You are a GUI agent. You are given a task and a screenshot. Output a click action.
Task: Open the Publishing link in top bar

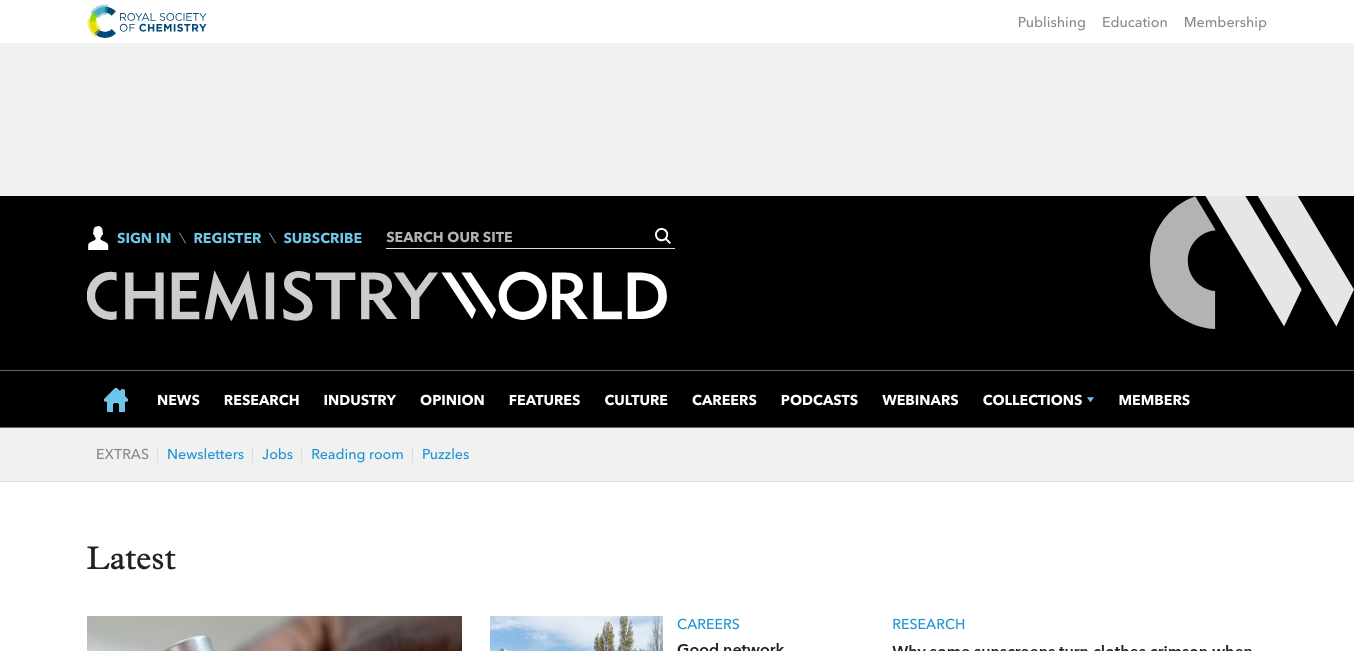coord(1051,22)
